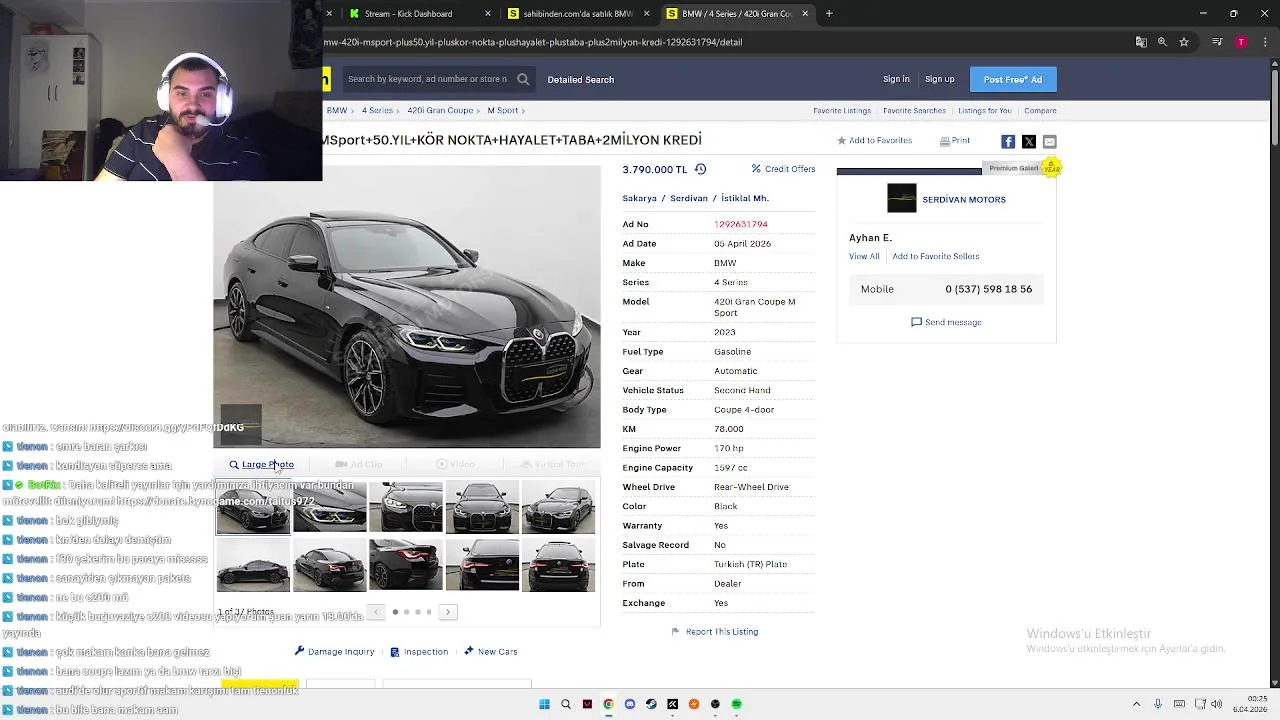This screenshot has width=1280, height=720.
Task: Open Damage Inquiry link
Action: (x=334, y=652)
